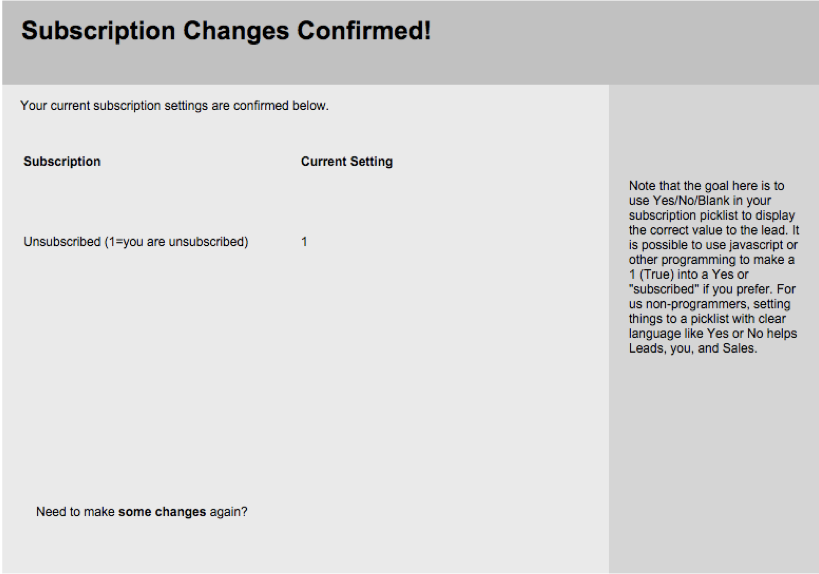
Task: Click 'other programming to make a' line
Action: [x=711, y=260]
